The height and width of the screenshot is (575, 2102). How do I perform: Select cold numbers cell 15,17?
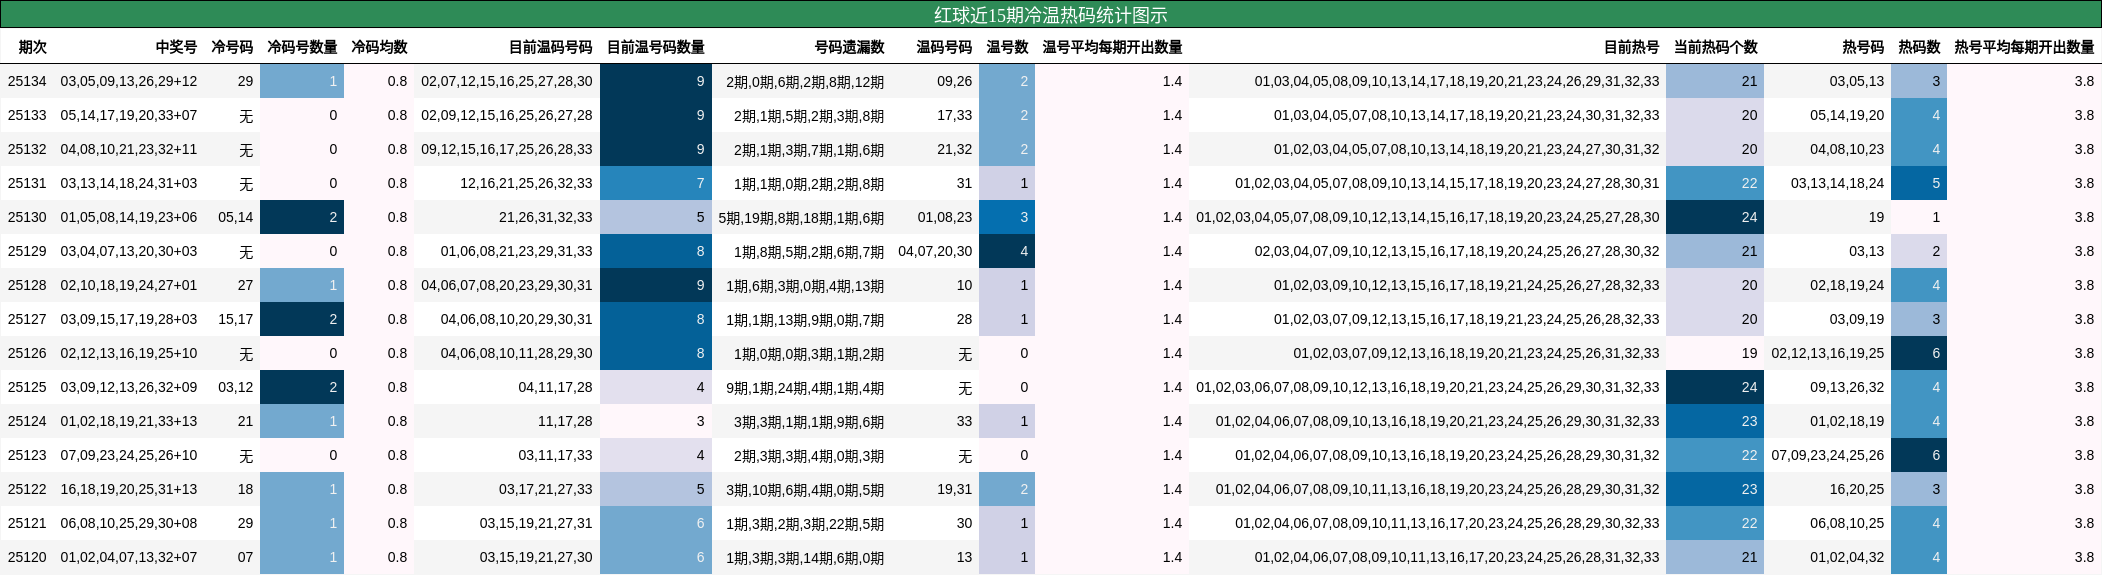pos(236,319)
